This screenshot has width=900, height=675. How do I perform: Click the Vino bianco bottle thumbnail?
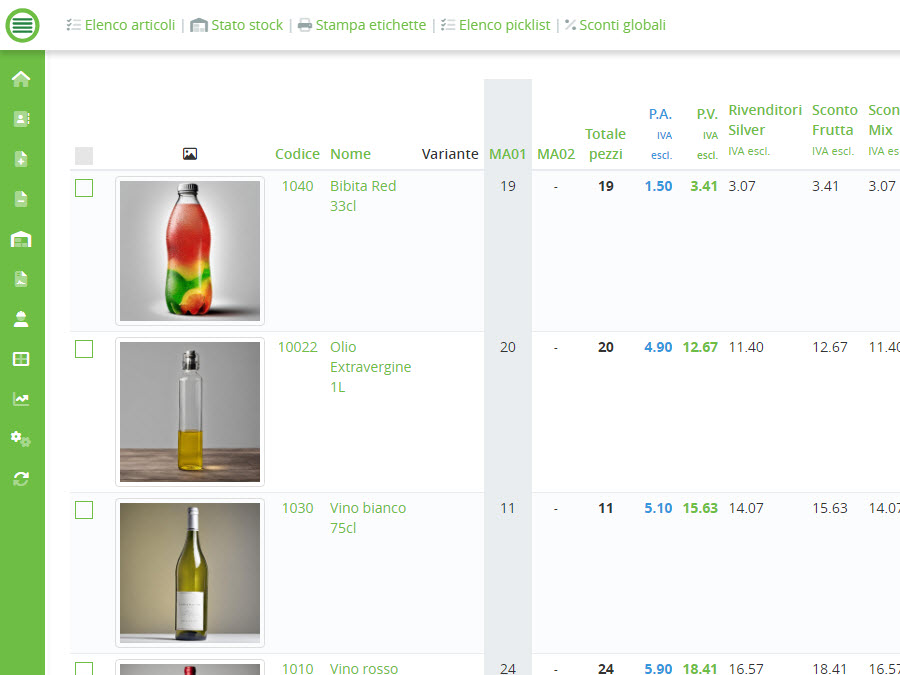190,572
